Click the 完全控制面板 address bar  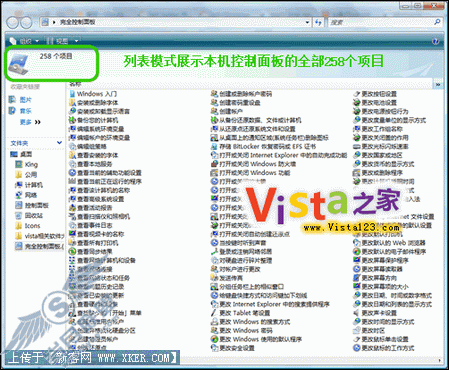pyautogui.click(x=175, y=22)
